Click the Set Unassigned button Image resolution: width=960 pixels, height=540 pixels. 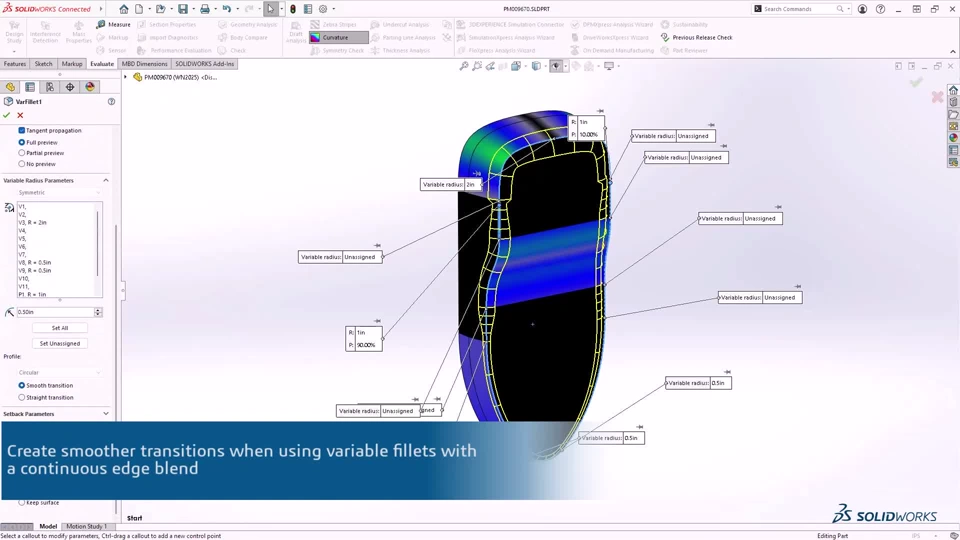(x=59, y=343)
